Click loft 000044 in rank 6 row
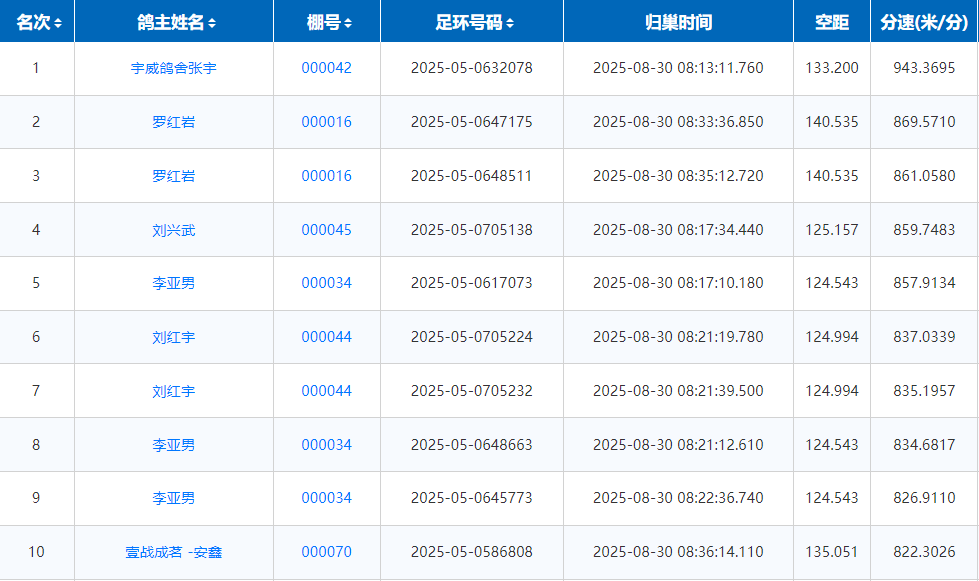Screen dimensions: 979x581 coord(327,337)
